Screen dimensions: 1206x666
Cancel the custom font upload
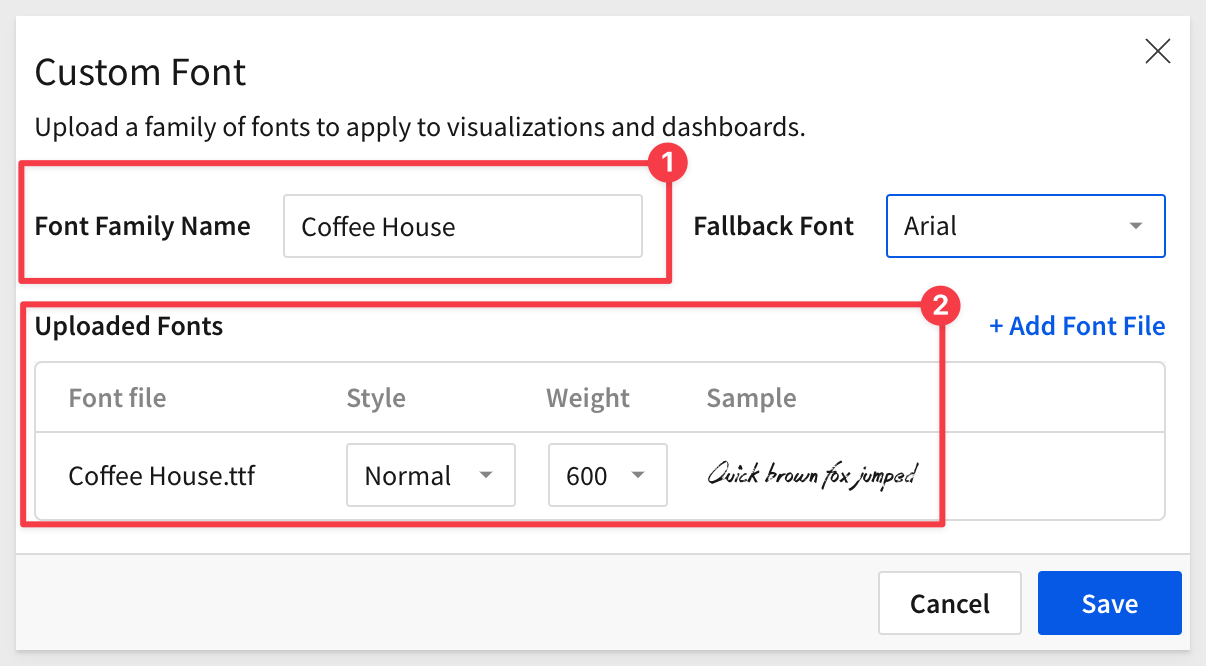click(x=950, y=603)
